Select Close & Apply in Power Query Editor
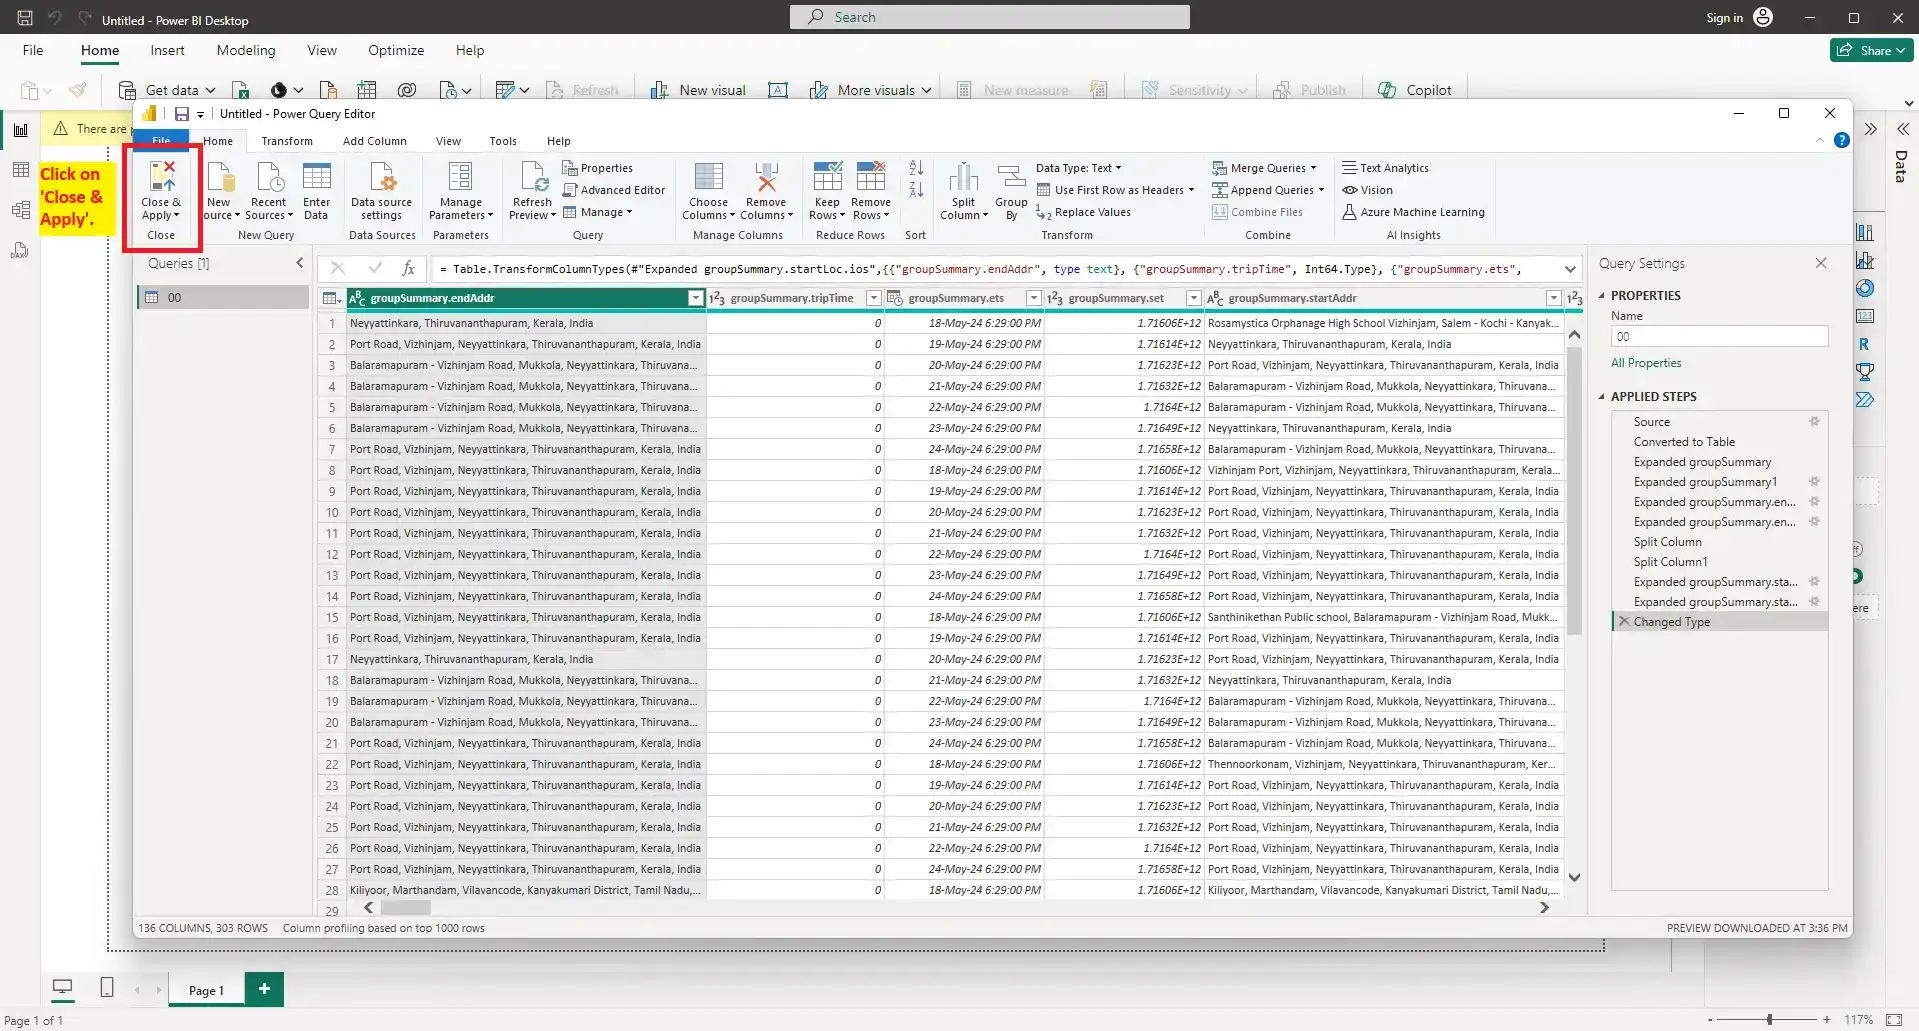This screenshot has height=1031, width=1919. (161, 192)
